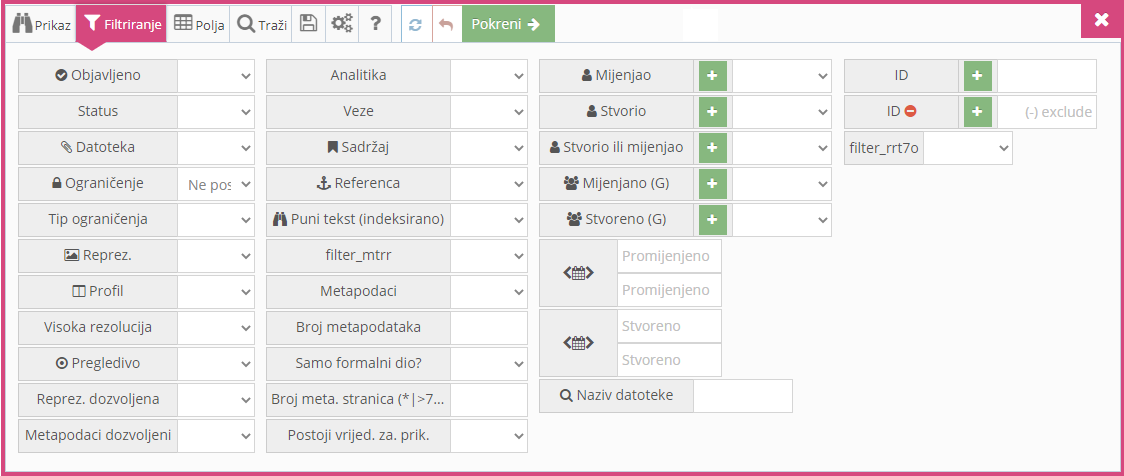Viewport: 1124px width, 476px height.
Task: Open the Samo formalni dio? dropdown
Action: (489, 363)
